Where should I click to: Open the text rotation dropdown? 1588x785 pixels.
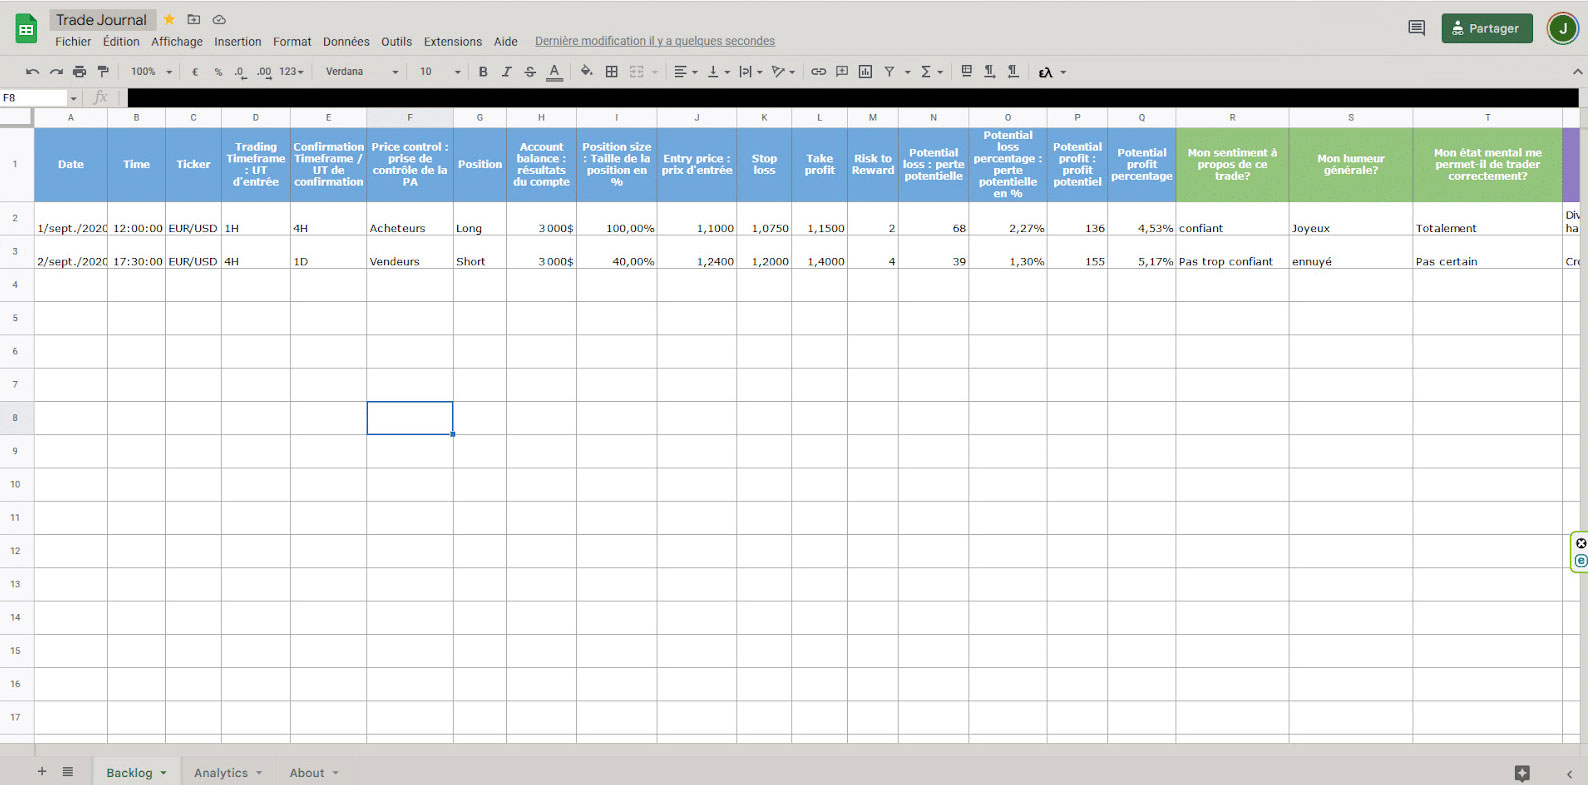(783, 72)
